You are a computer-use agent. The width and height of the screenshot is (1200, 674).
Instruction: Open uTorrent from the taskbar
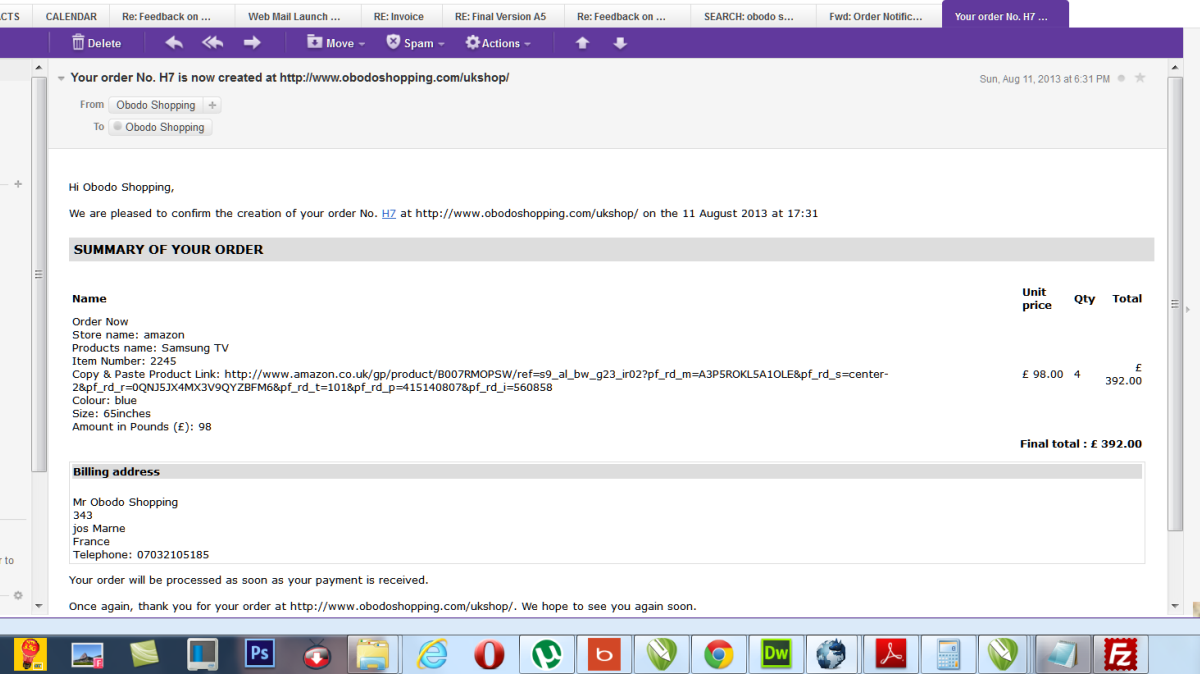tap(546, 654)
